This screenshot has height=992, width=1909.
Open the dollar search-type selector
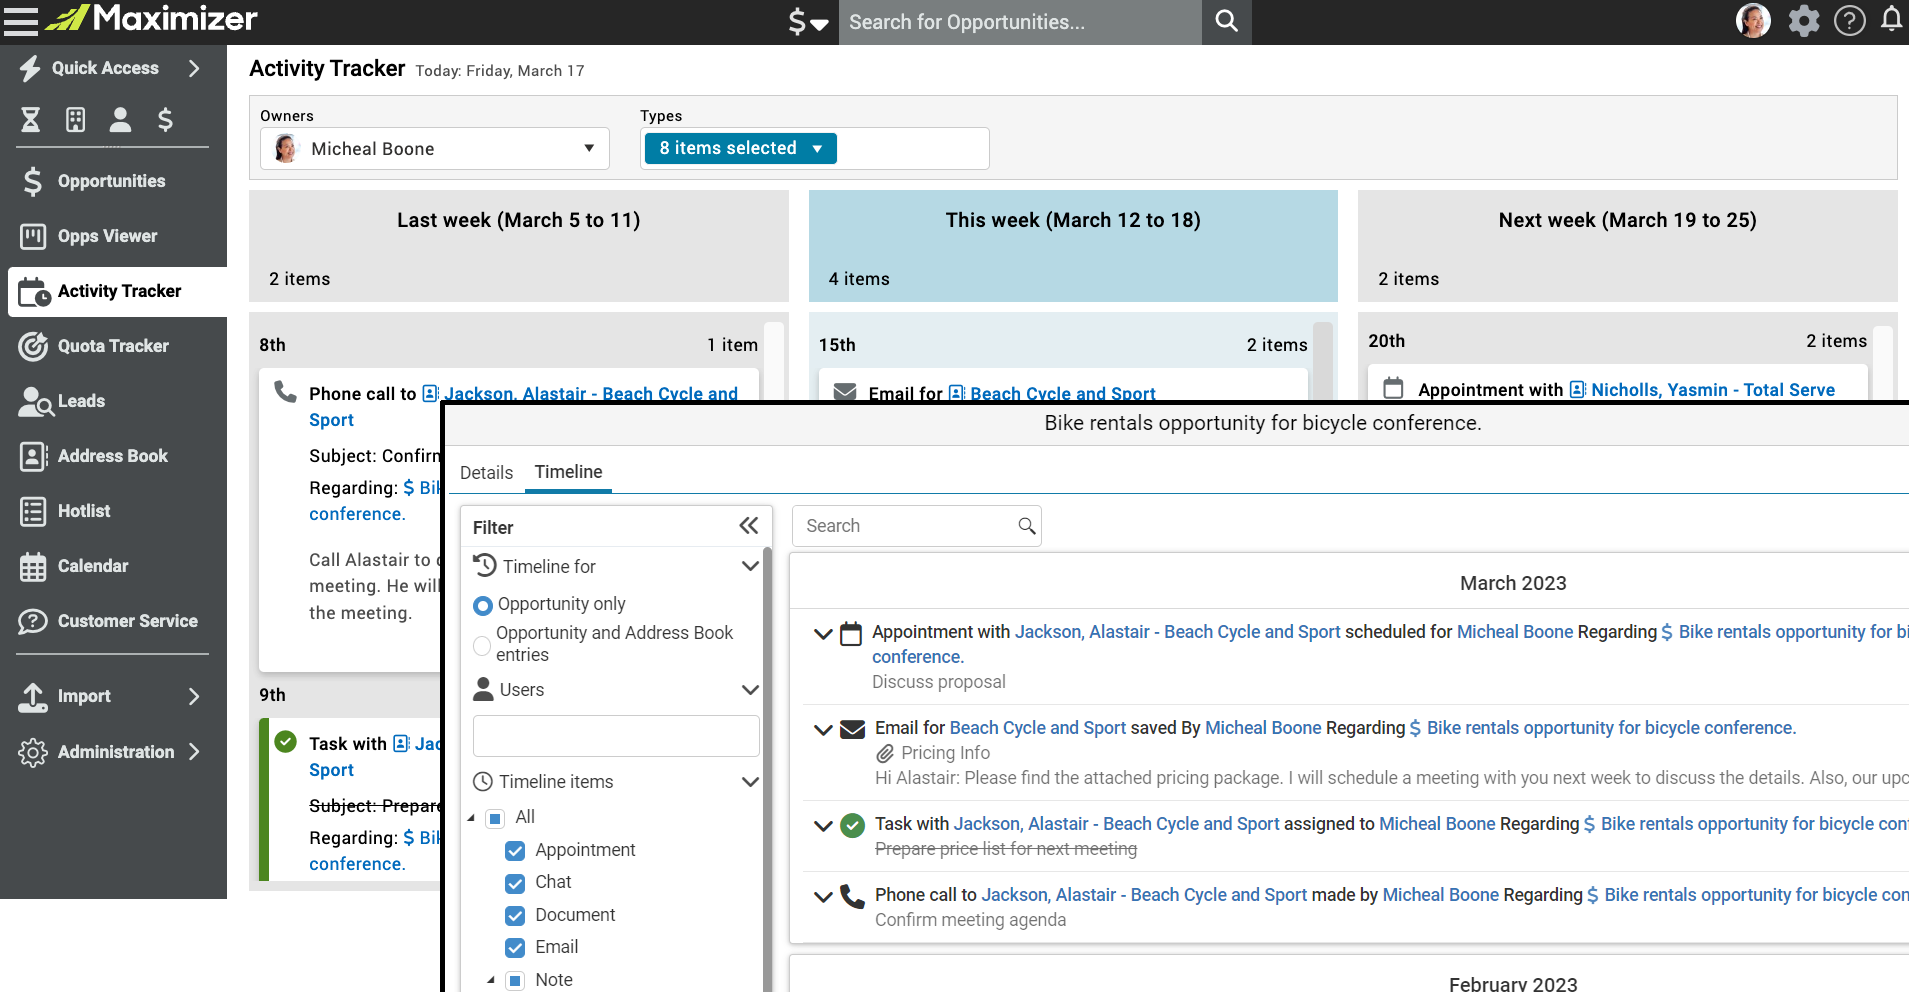[808, 22]
